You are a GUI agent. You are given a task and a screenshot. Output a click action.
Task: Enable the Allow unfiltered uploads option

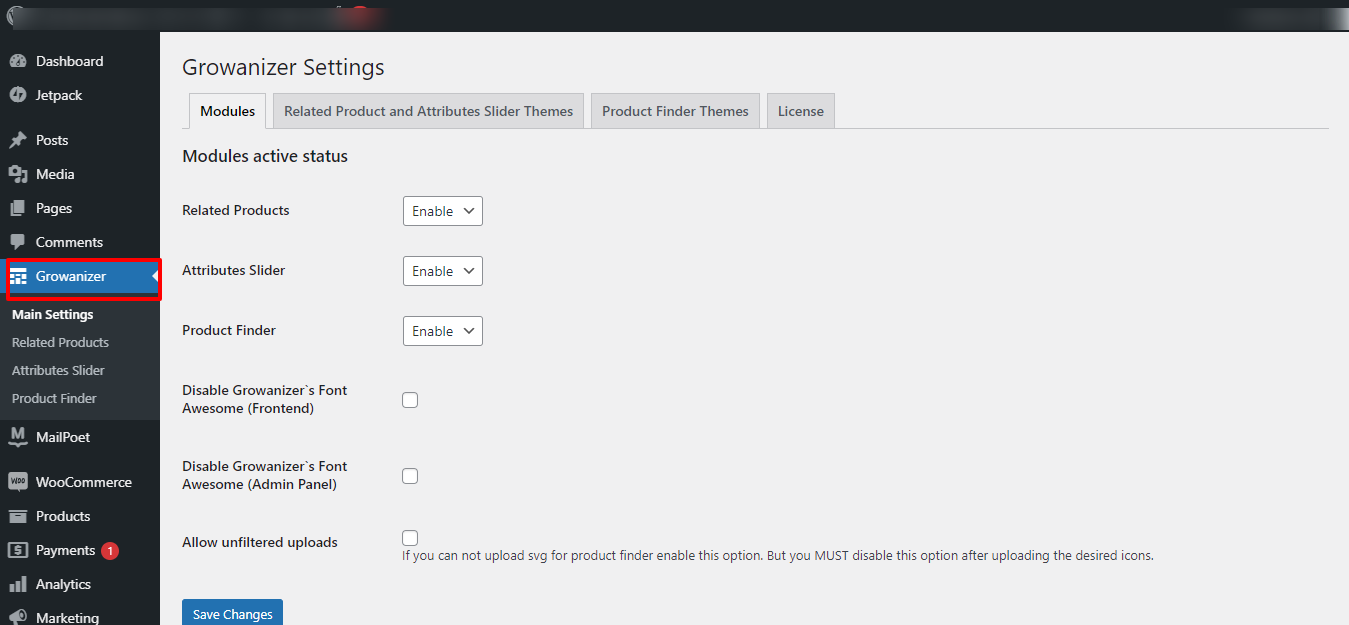click(x=410, y=537)
